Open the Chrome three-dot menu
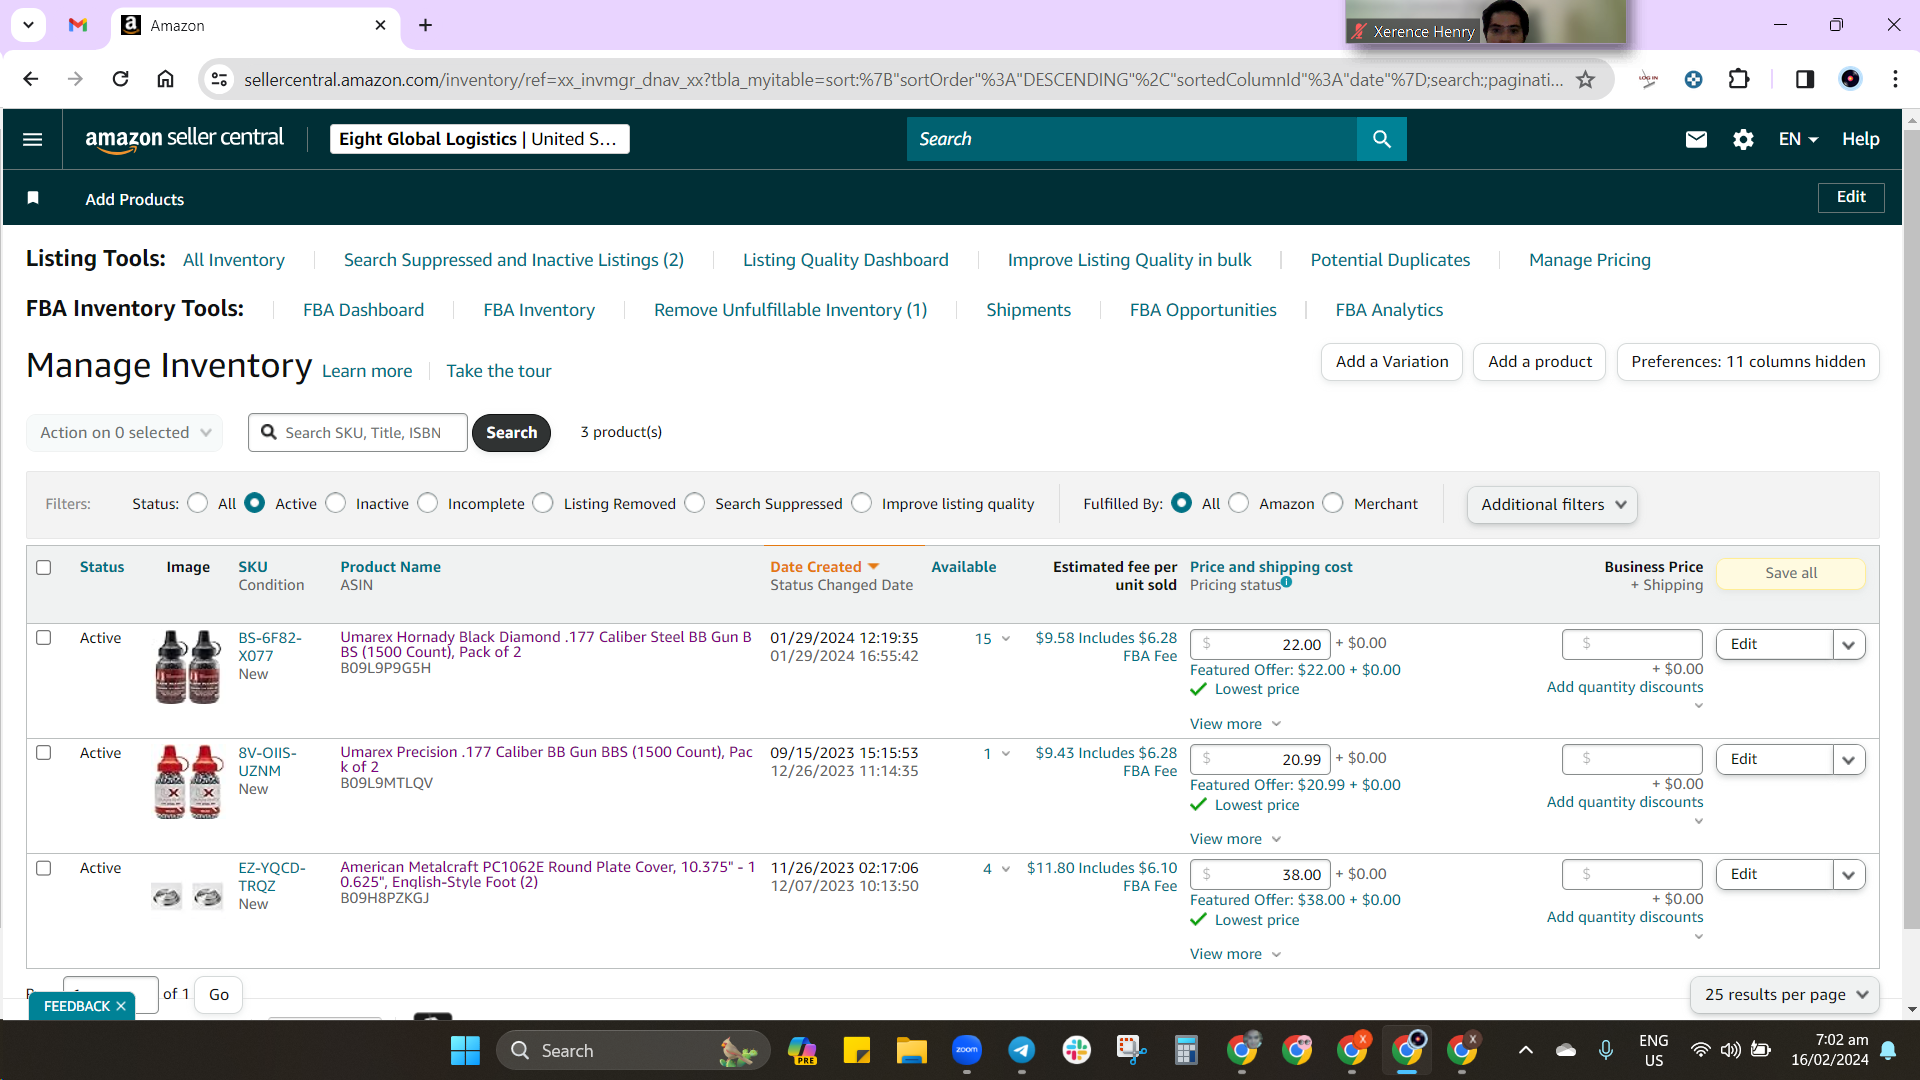Image resolution: width=1920 pixels, height=1080 pixels. pos(1895,79)
